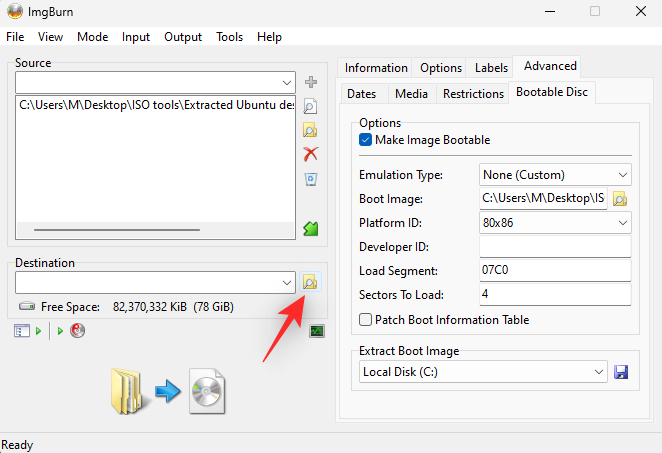This screenshot has height=453, width=662.
Task: Expand the Source path dropdown
Action: coord(287,83)
